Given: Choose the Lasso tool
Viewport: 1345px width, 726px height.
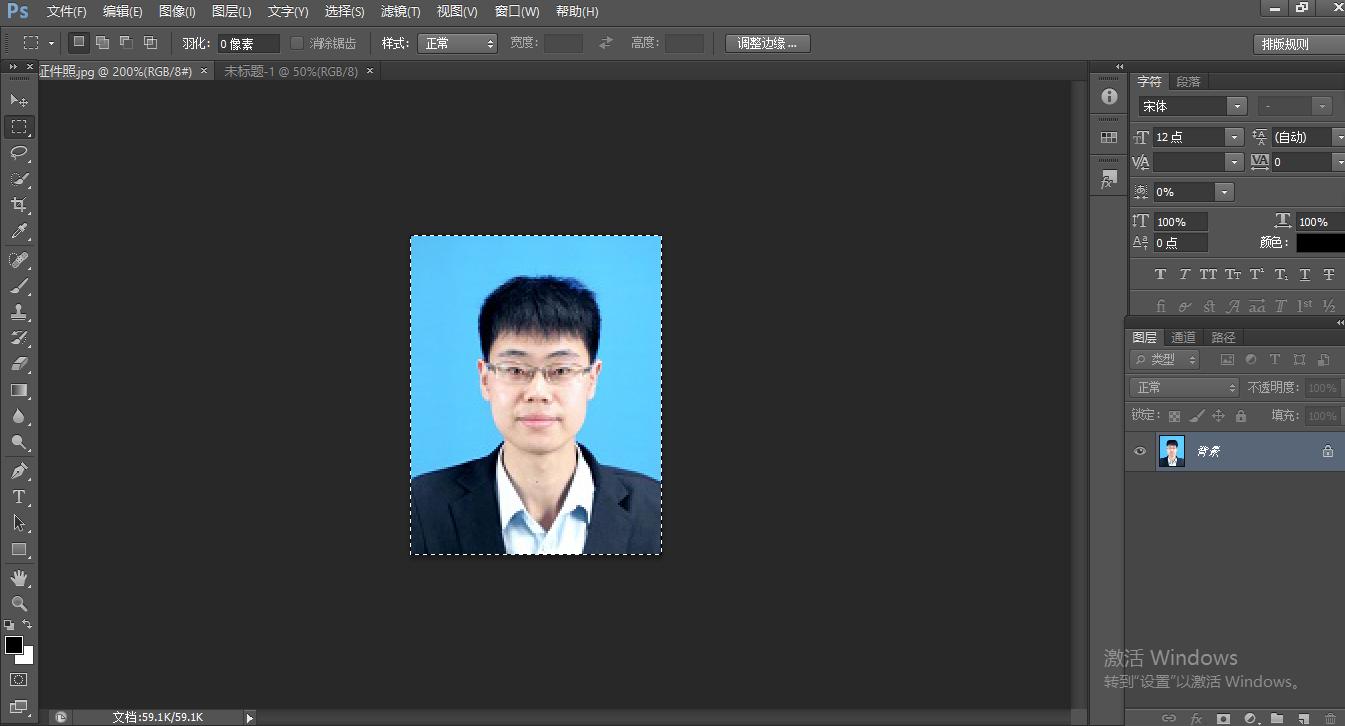Looking at the screenshot, I should tap(20, 152).
